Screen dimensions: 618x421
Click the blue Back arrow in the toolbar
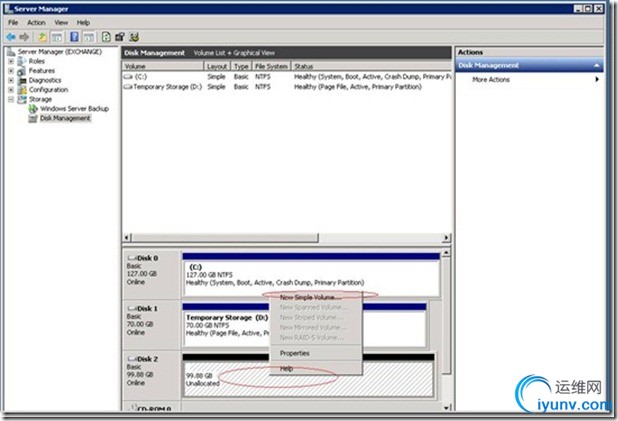[11, 37]
